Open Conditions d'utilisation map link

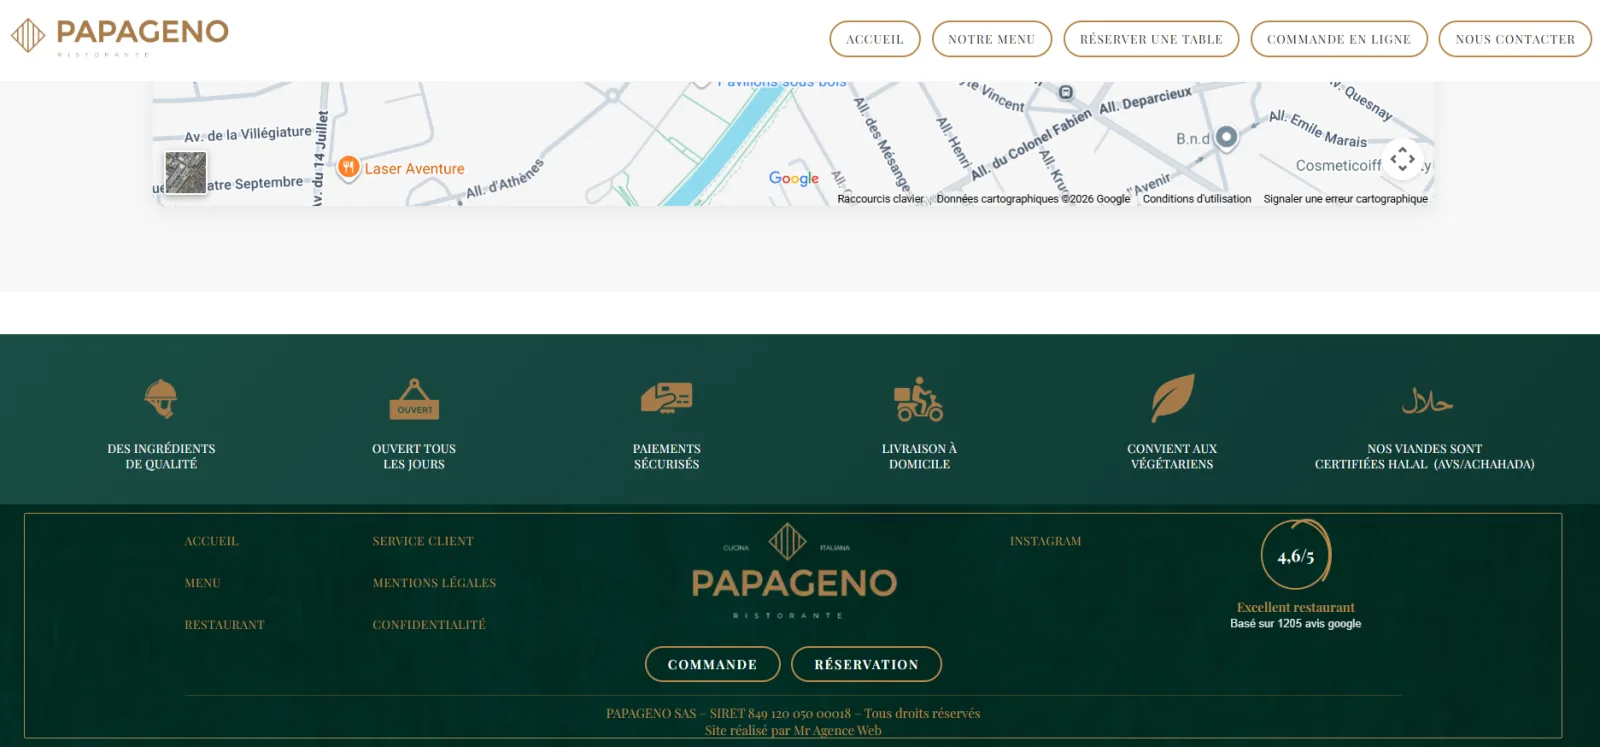1197,199
